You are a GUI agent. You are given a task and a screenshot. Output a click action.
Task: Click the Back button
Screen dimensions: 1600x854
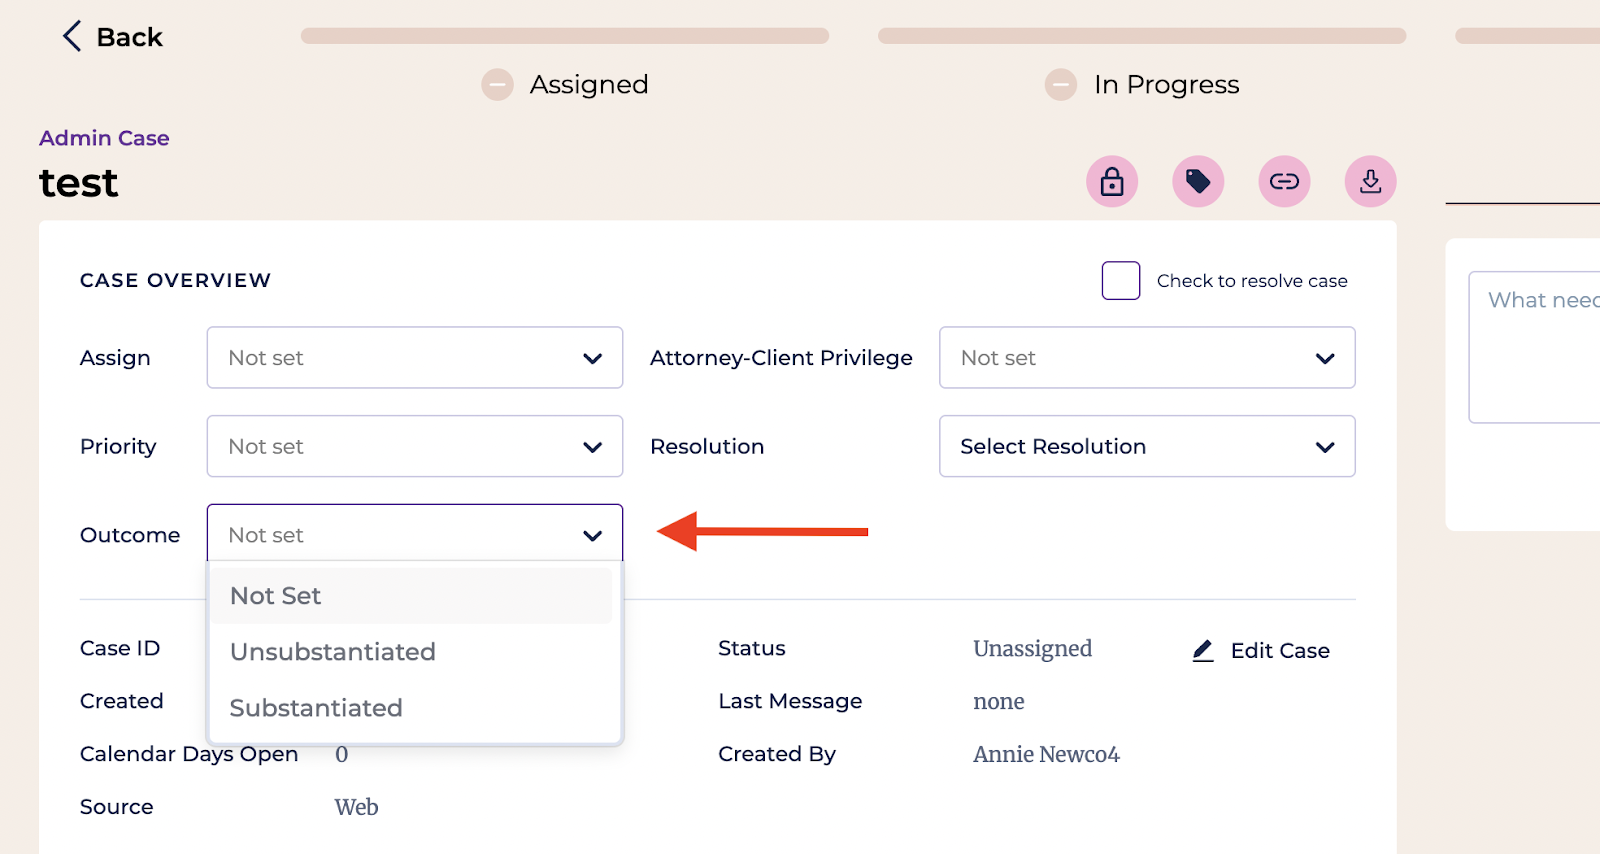point(112,36)
